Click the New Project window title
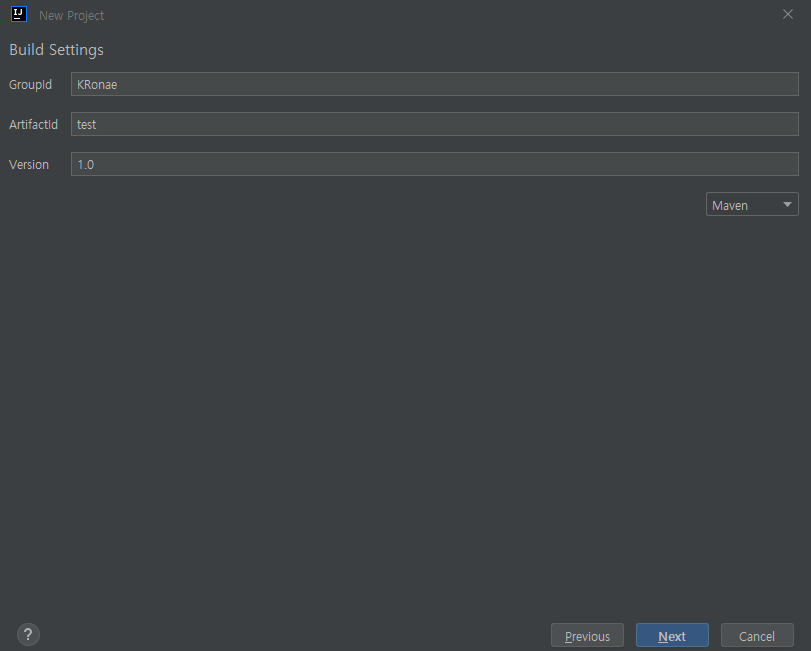 tap(71, 16)
